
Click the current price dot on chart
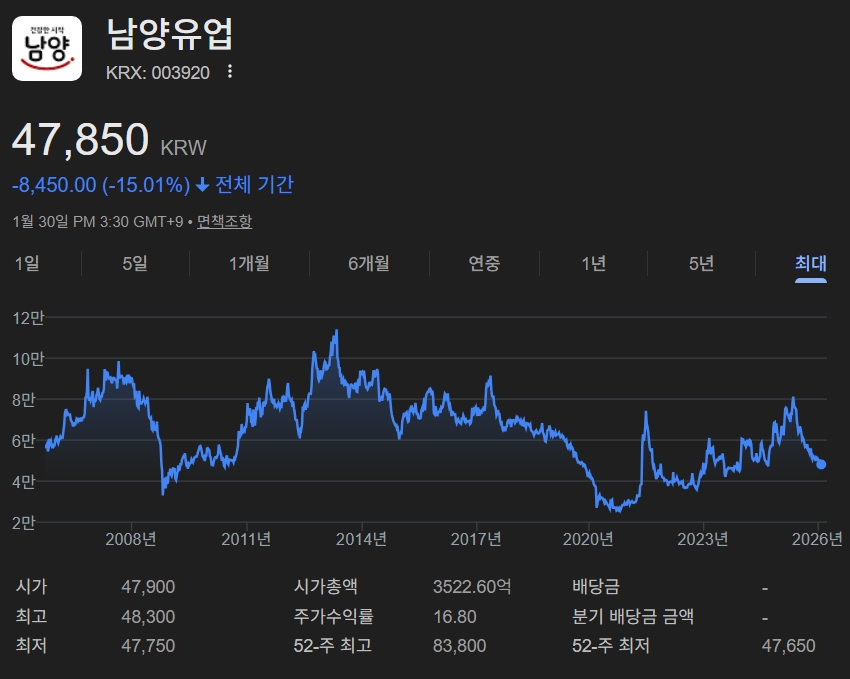click(x=821, y=464)
